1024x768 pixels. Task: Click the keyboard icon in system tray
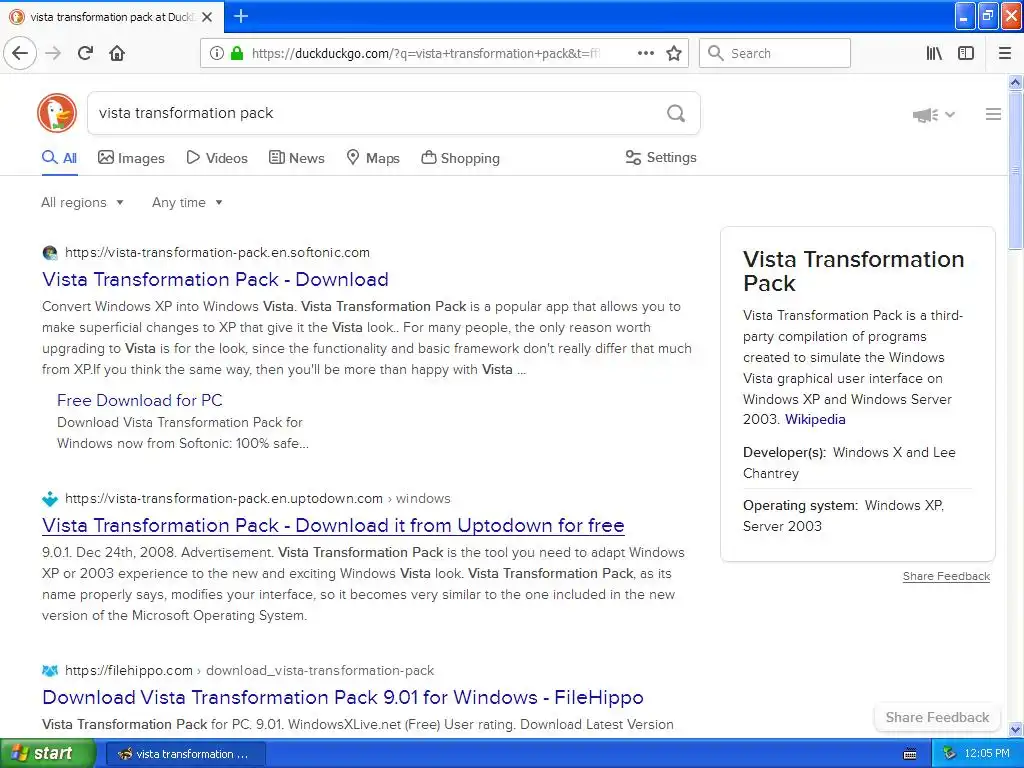tap(910, 754)
